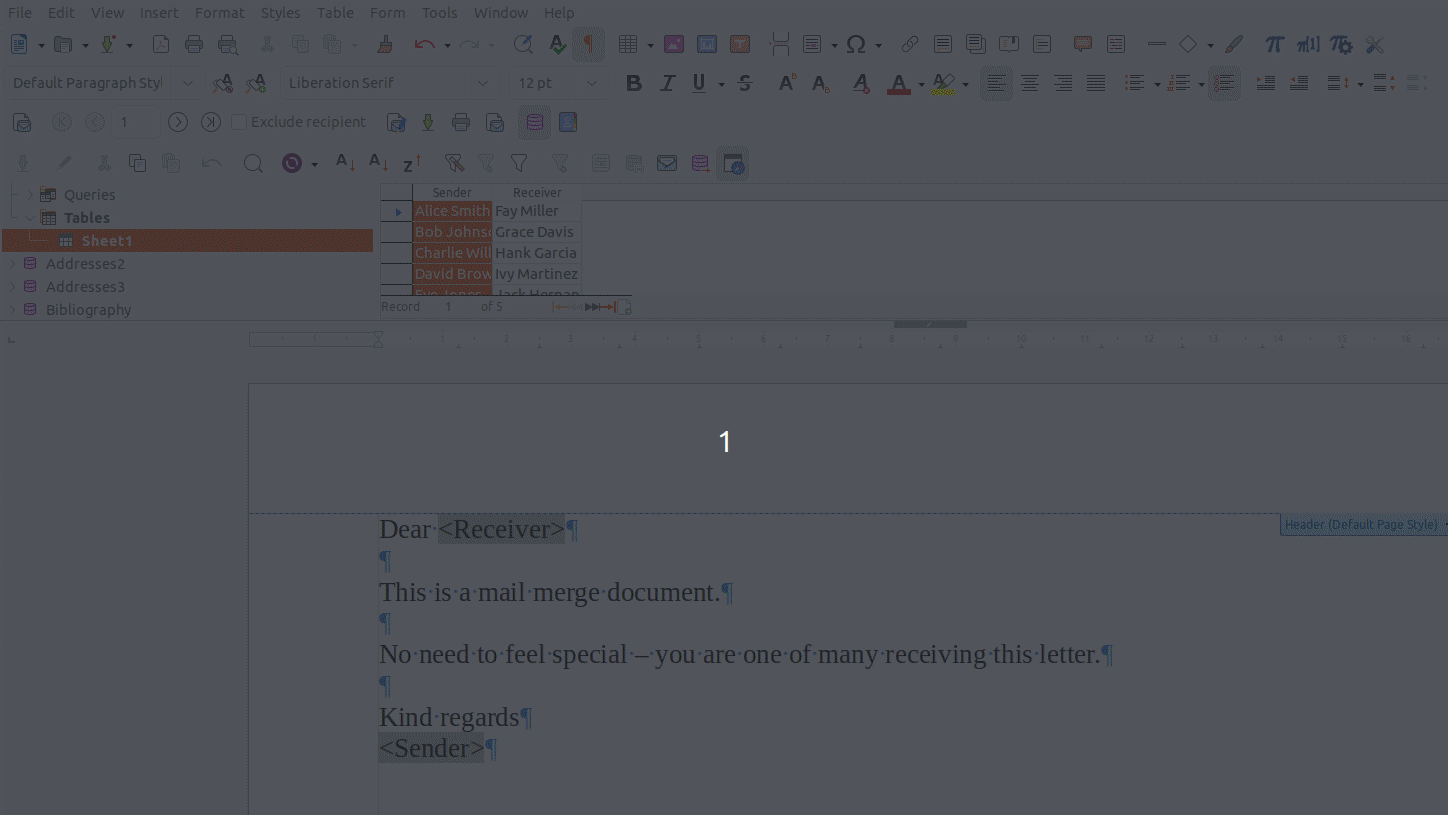
Task: Click the Export as PDF icon
Action: pos(161,44)
